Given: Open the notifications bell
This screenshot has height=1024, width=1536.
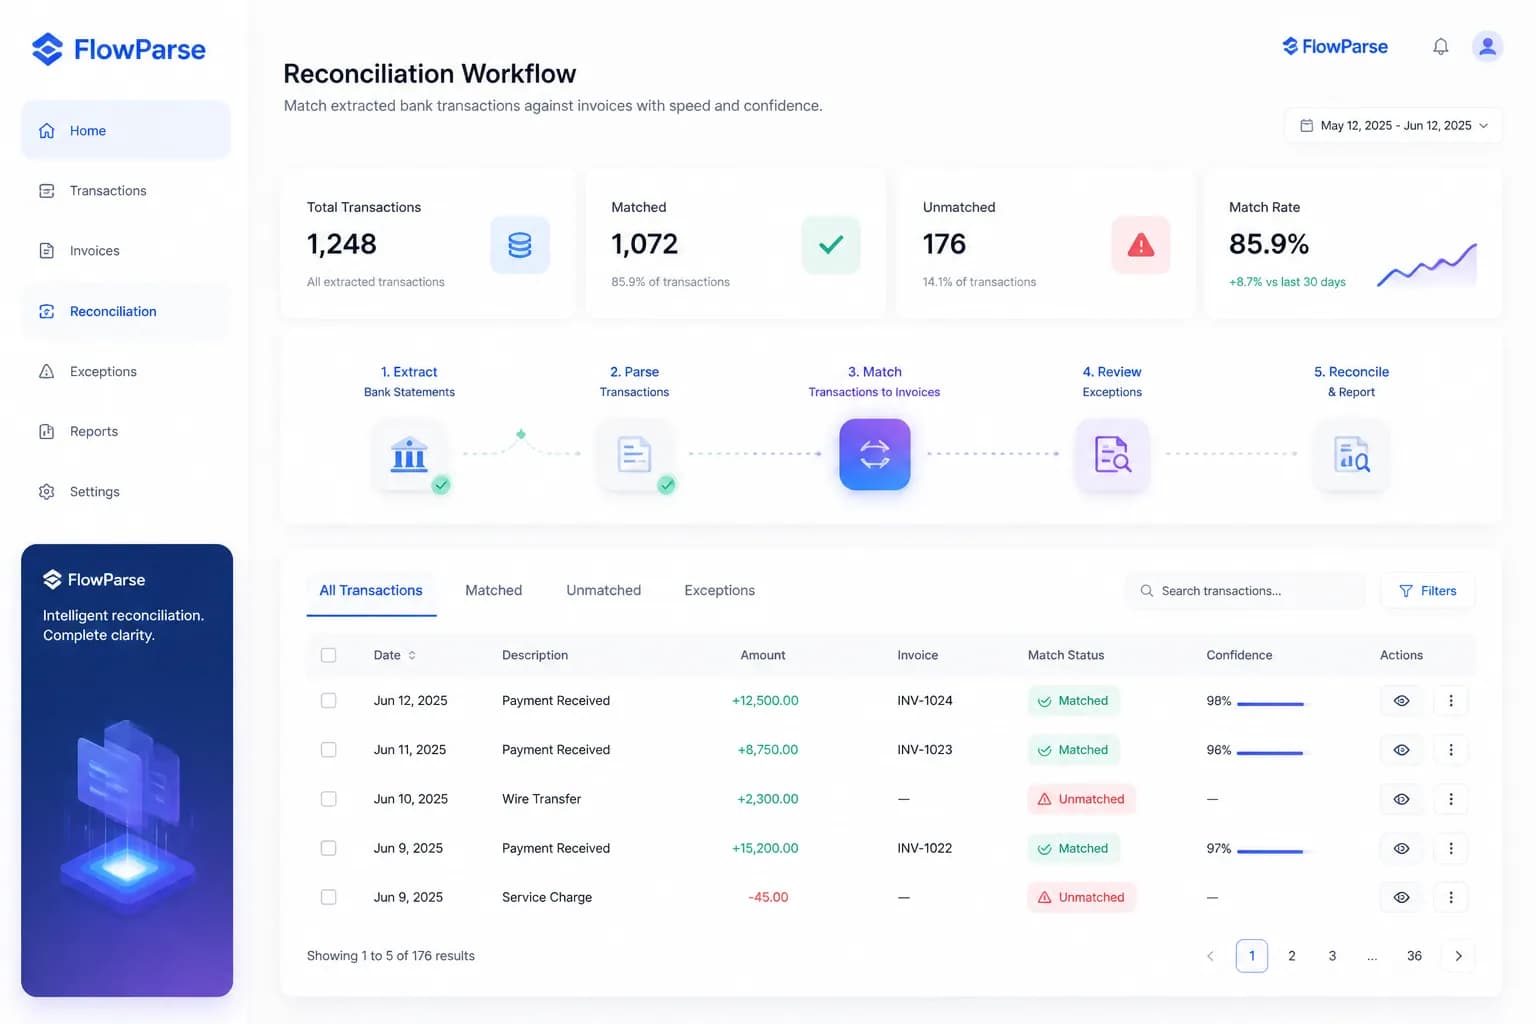Looking at the screenshot, I should (1440, 47).
